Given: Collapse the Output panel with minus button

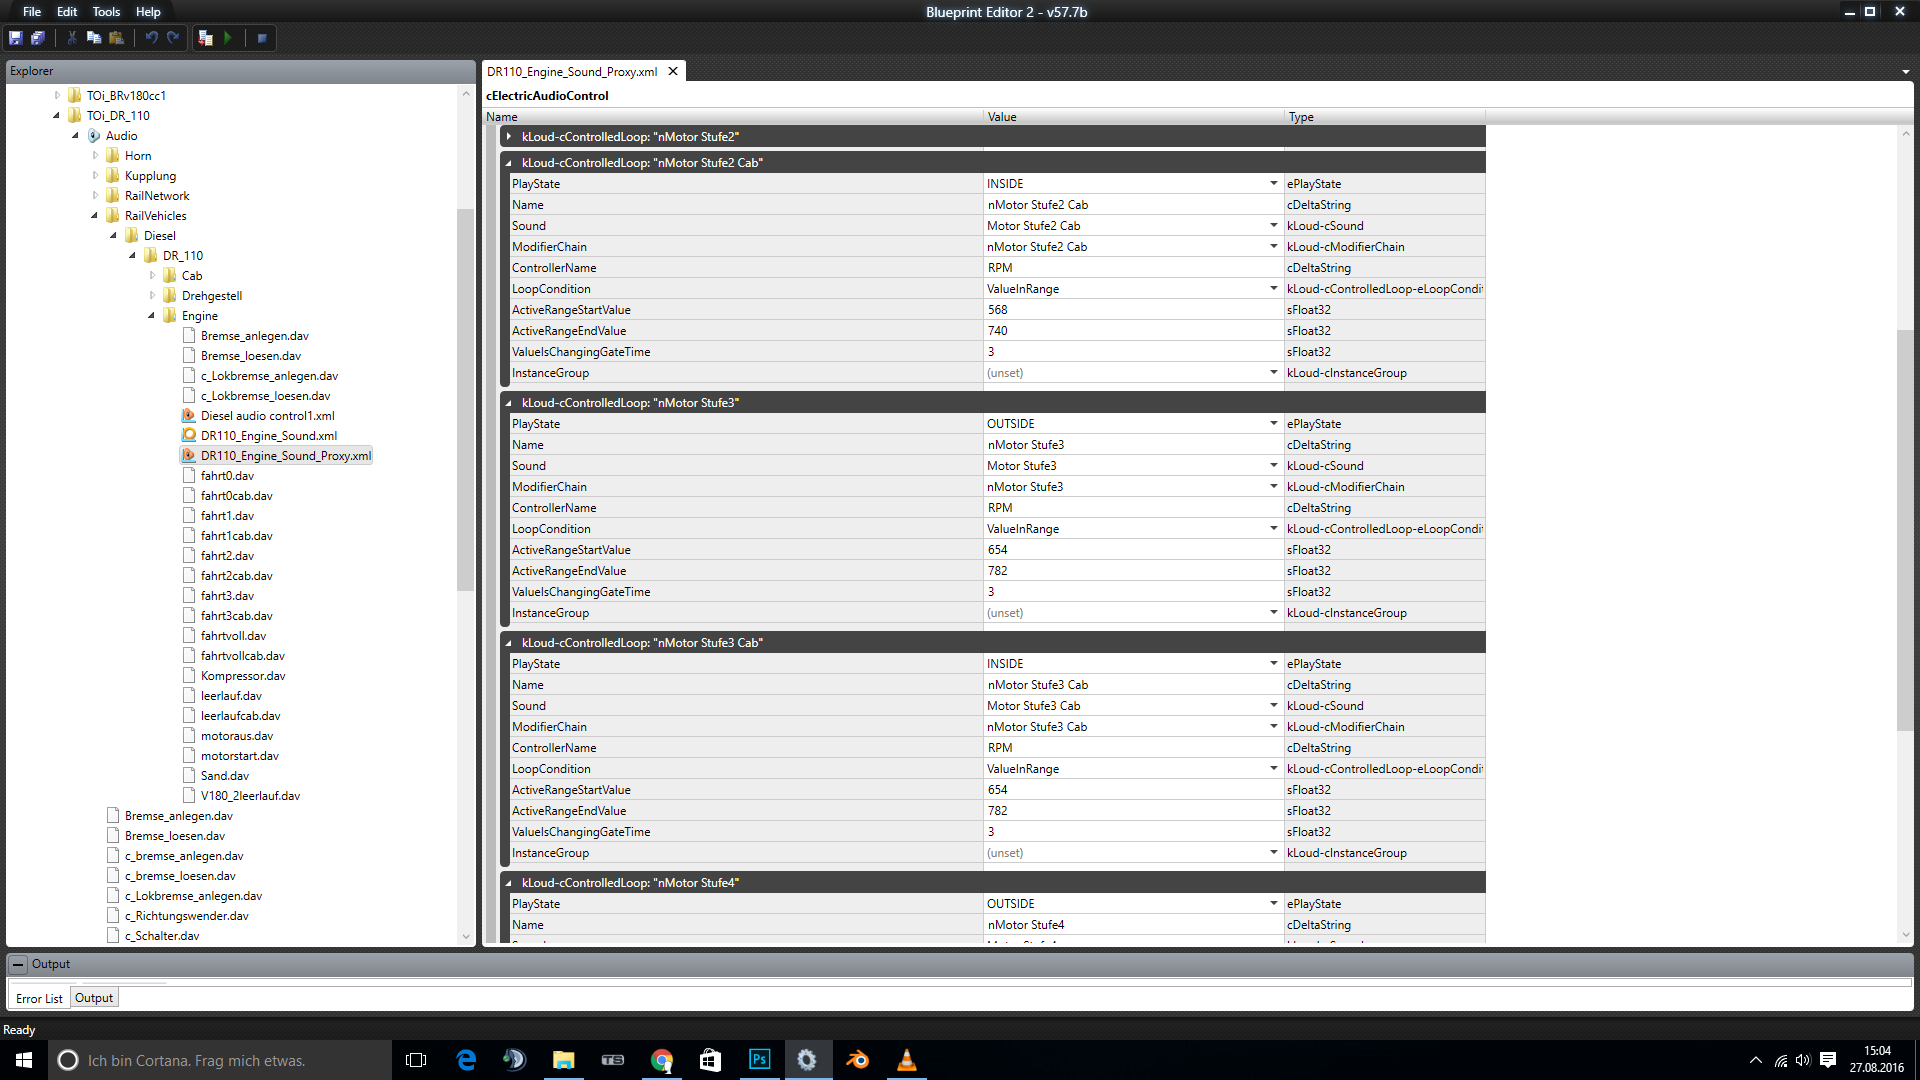Looking at the screenshot, I should coord(18,964).
